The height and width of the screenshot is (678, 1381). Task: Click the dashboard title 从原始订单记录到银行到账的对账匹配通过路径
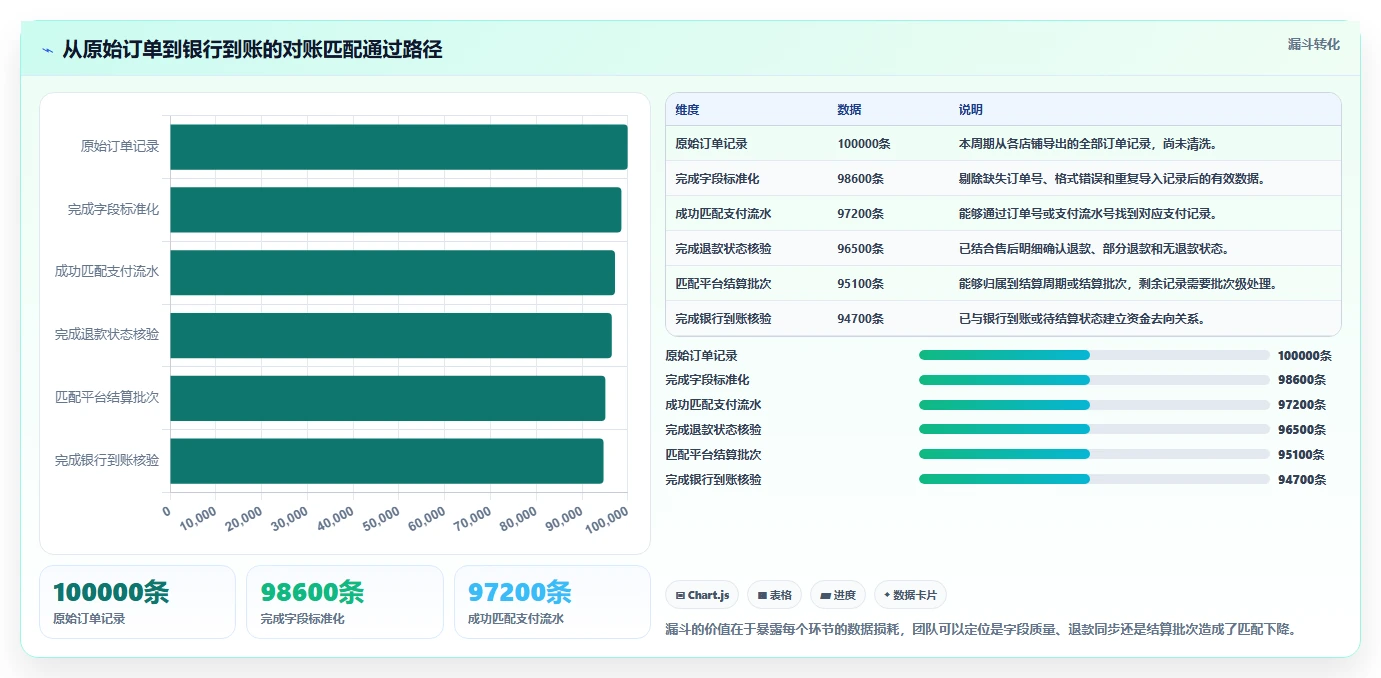(252, 50)
